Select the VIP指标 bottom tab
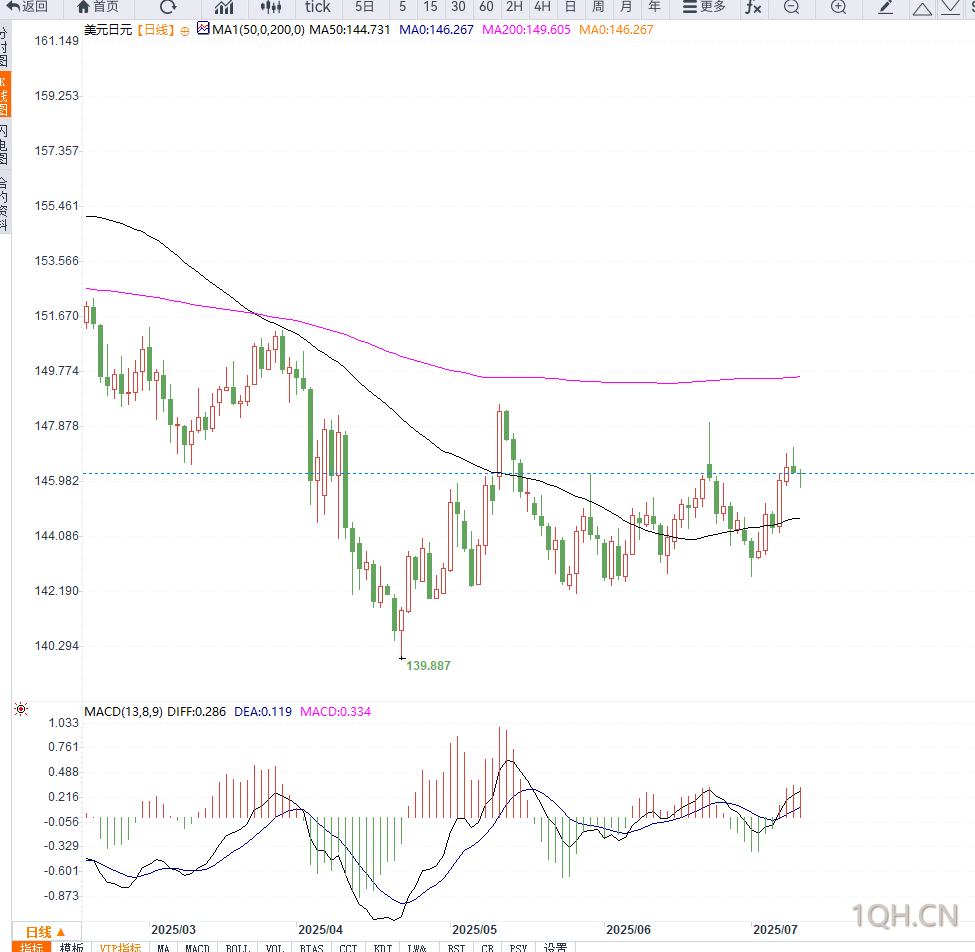Image resolution: width=975 pixels, height=952 pixels. point(121,947)
